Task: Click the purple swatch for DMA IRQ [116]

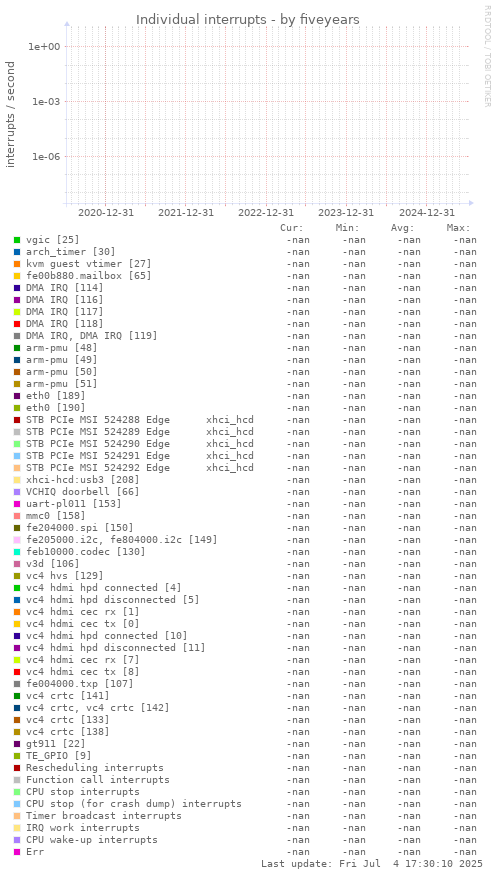Action: (17, 300)
